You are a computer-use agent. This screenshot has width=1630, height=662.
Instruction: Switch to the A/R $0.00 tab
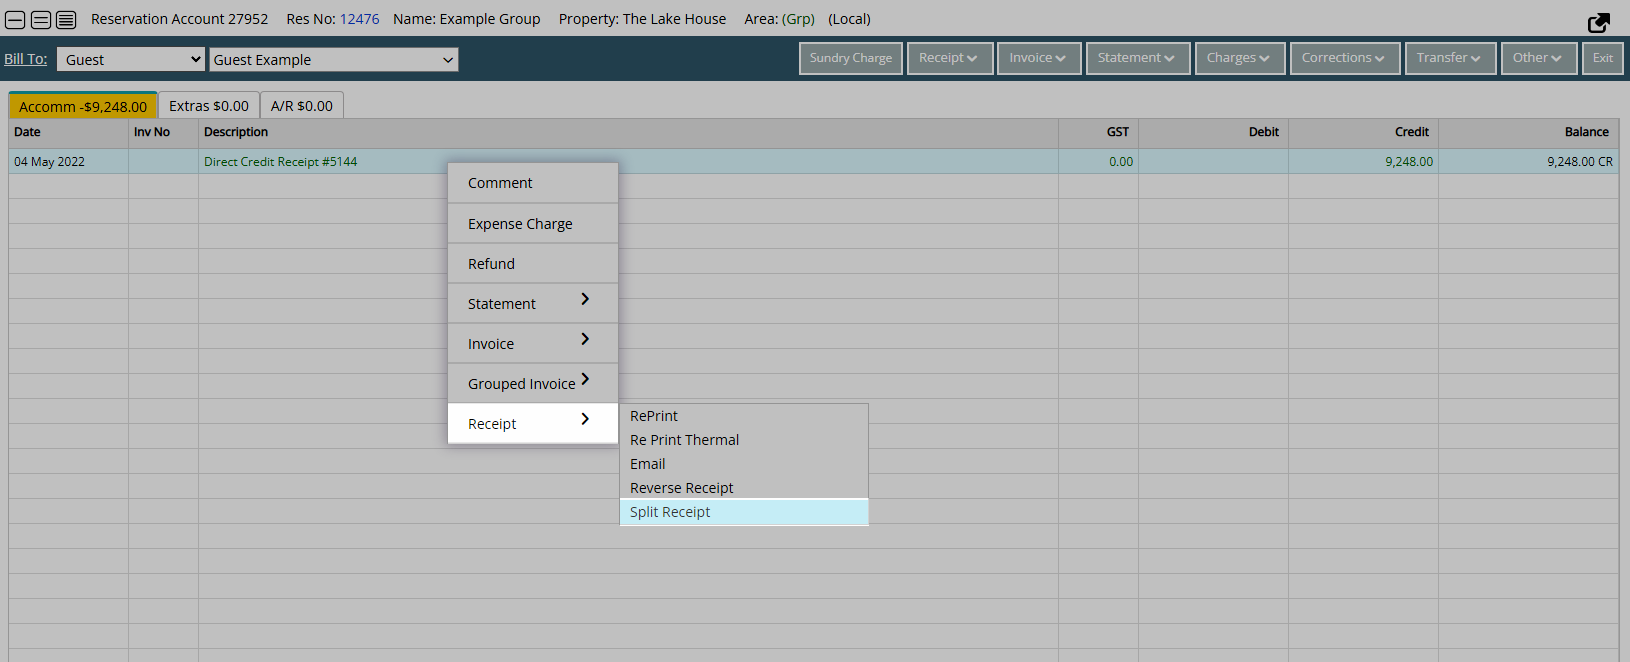tap(302, 106)
